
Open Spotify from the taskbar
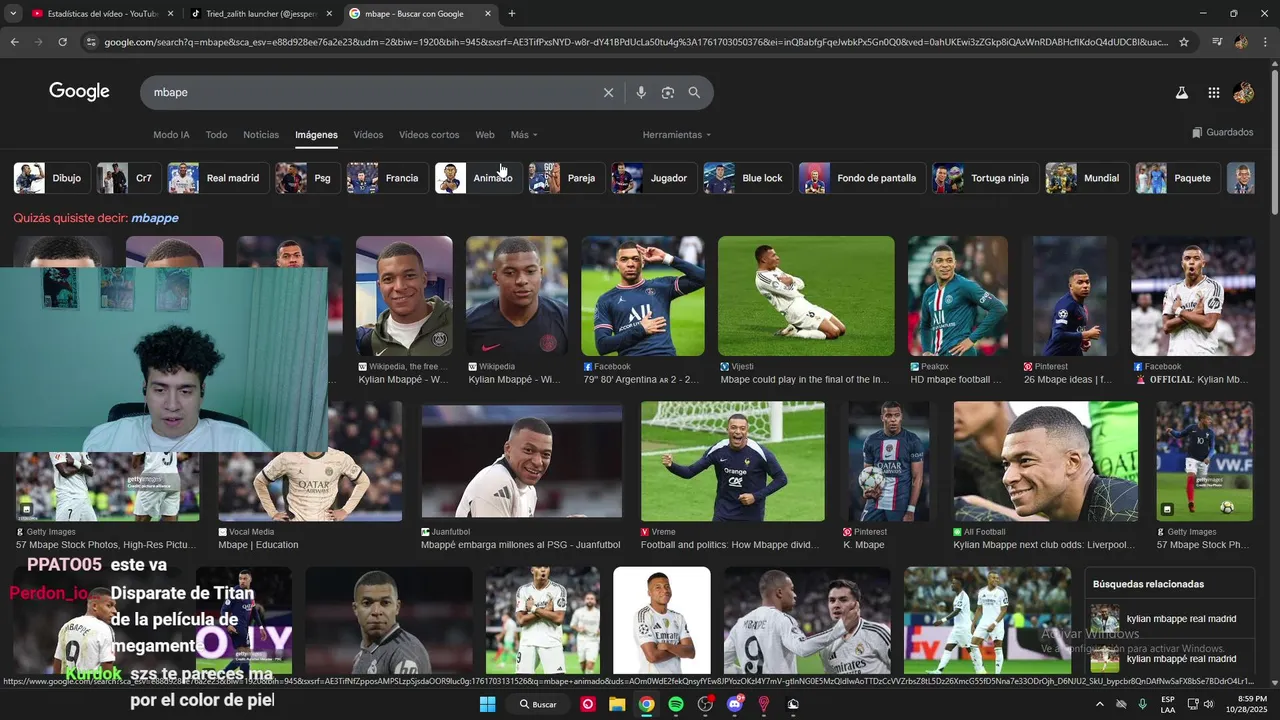(675, 704)
